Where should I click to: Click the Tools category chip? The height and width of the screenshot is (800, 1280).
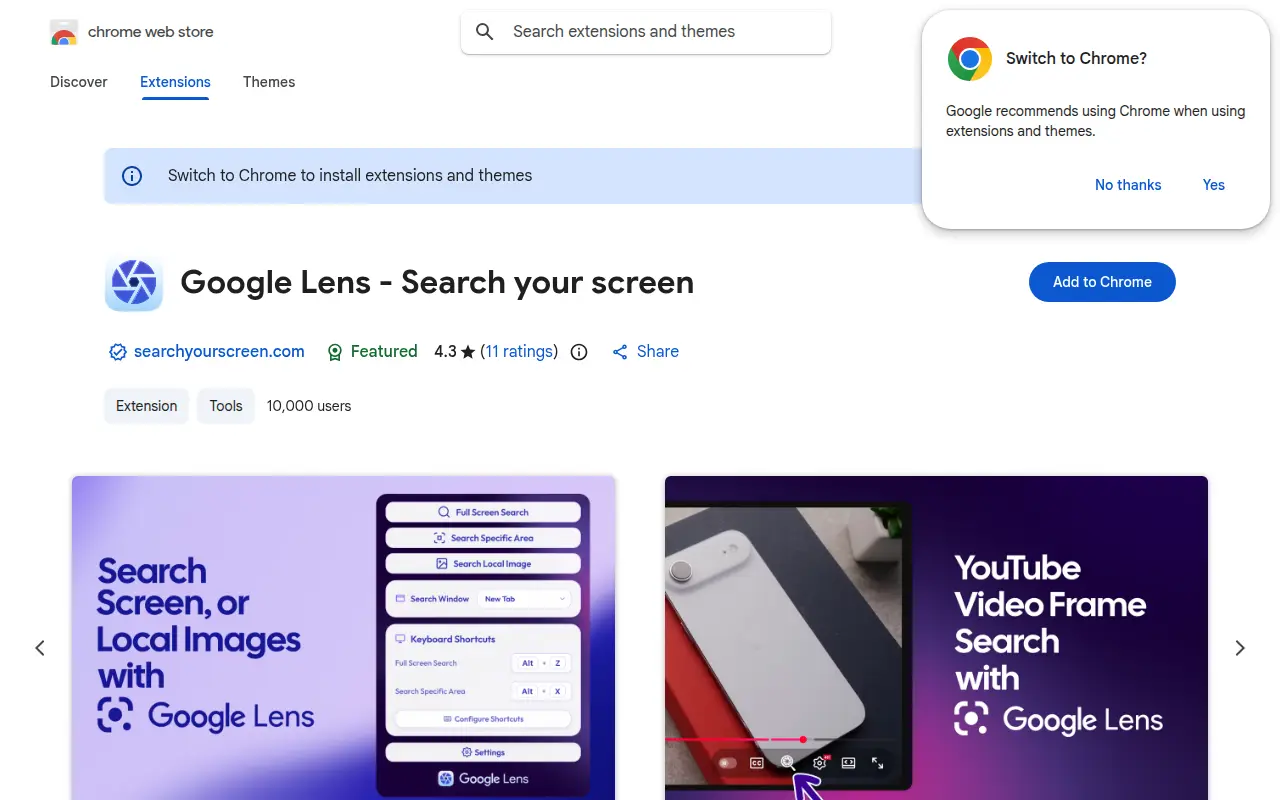(x=226, y=406)
